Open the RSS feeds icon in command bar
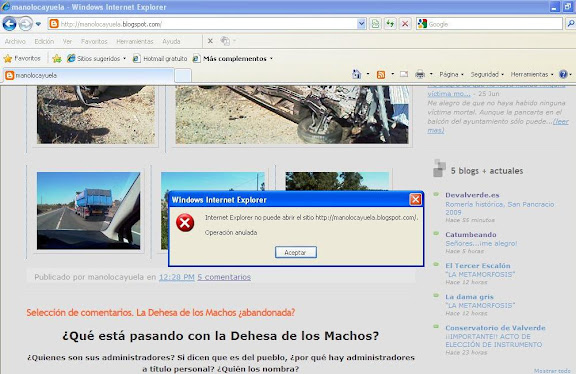 (x=381, y=75)
